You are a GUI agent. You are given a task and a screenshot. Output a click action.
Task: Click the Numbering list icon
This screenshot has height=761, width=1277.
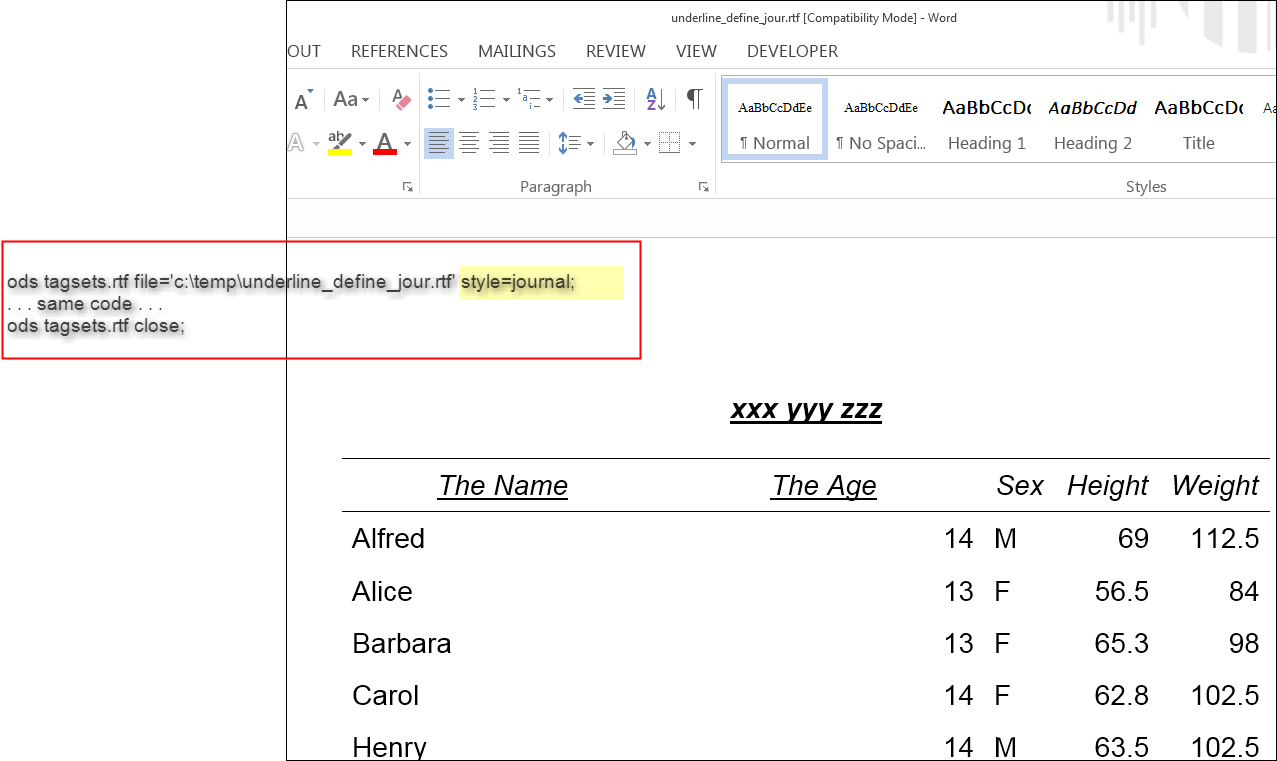(484, 99)
